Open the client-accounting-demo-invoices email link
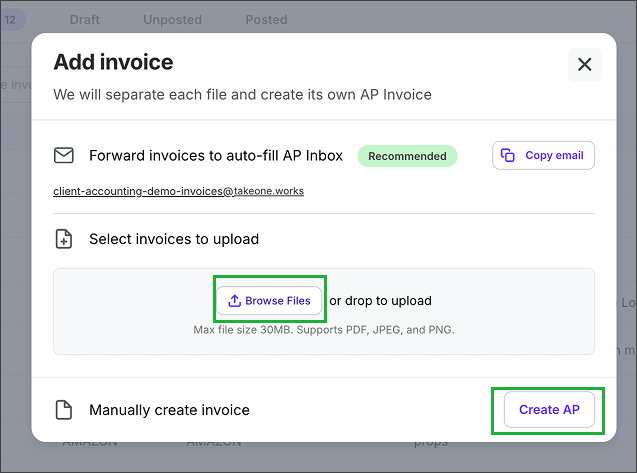Image resolution: width=637 pixels, height=473 pixels. pyautogui.click(x=178, y=191)
